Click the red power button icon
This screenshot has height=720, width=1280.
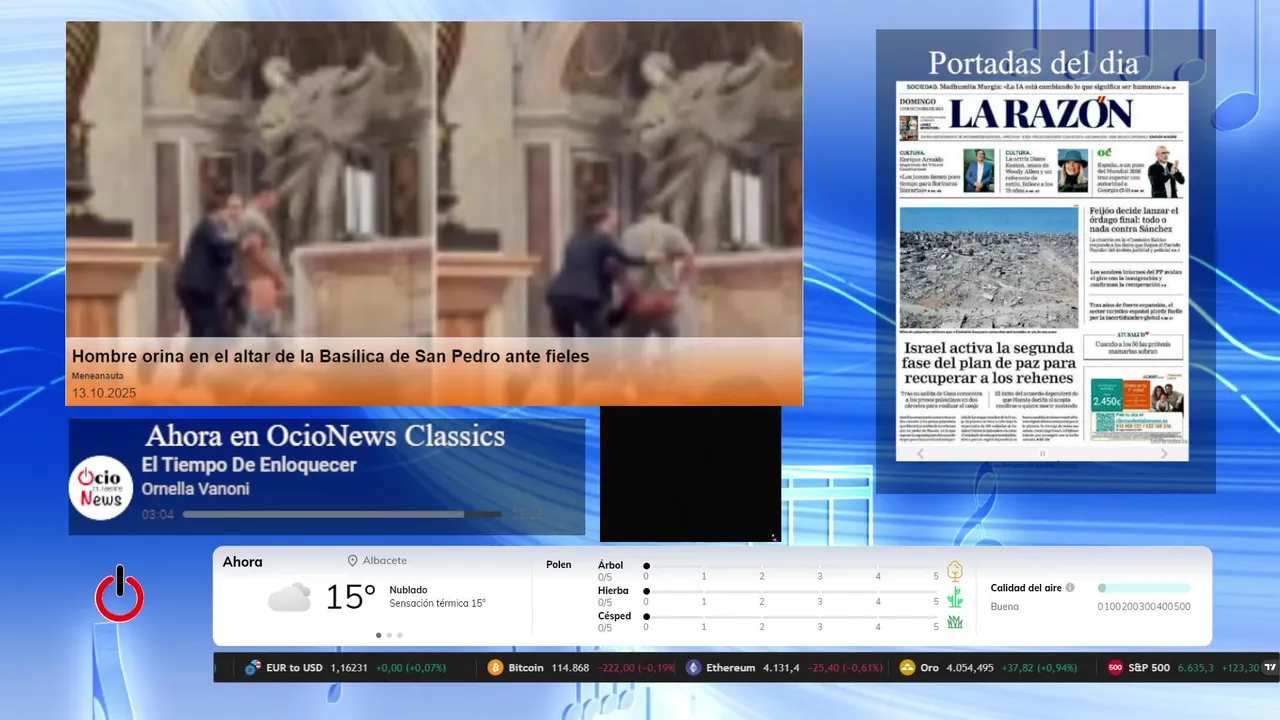pyautogui.click(x=119, y=593)
